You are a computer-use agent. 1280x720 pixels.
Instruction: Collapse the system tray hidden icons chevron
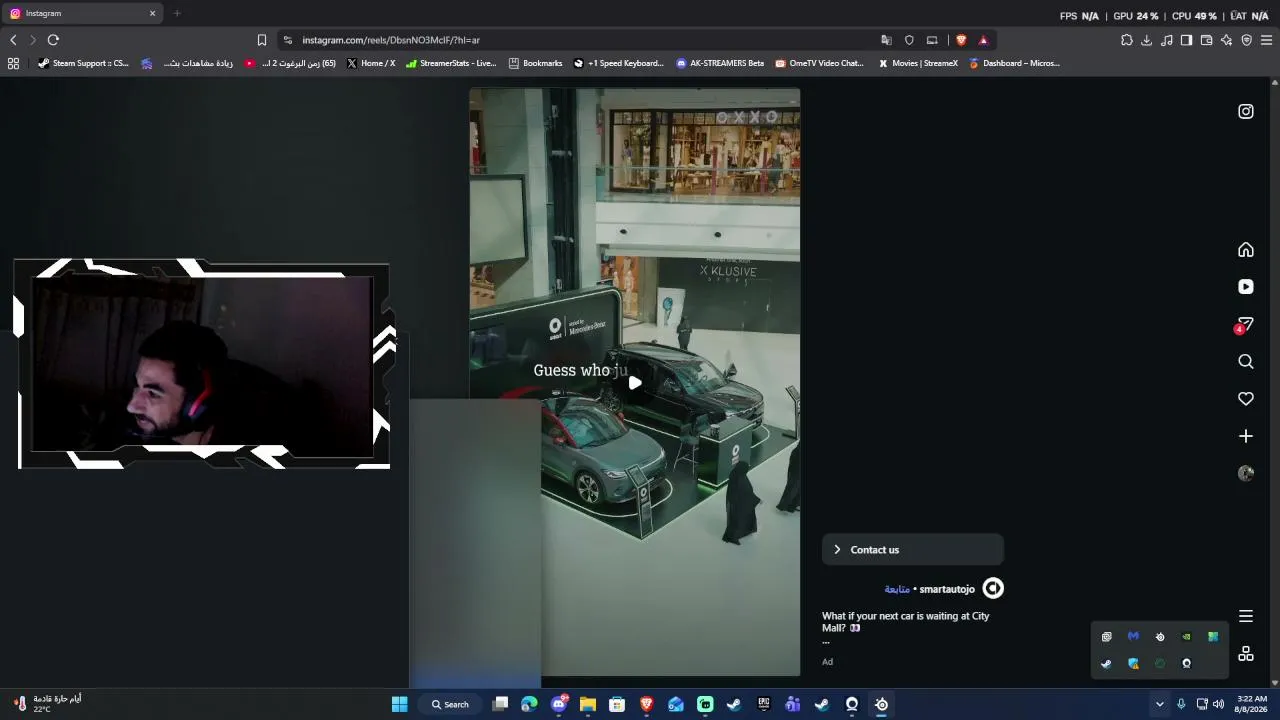point(1160,704)
